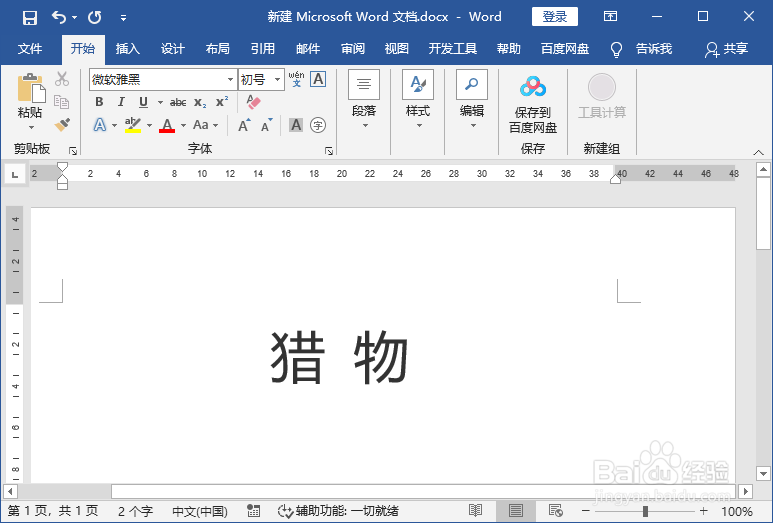Click the Save icon in quick access toolbar

click(30, 18)
